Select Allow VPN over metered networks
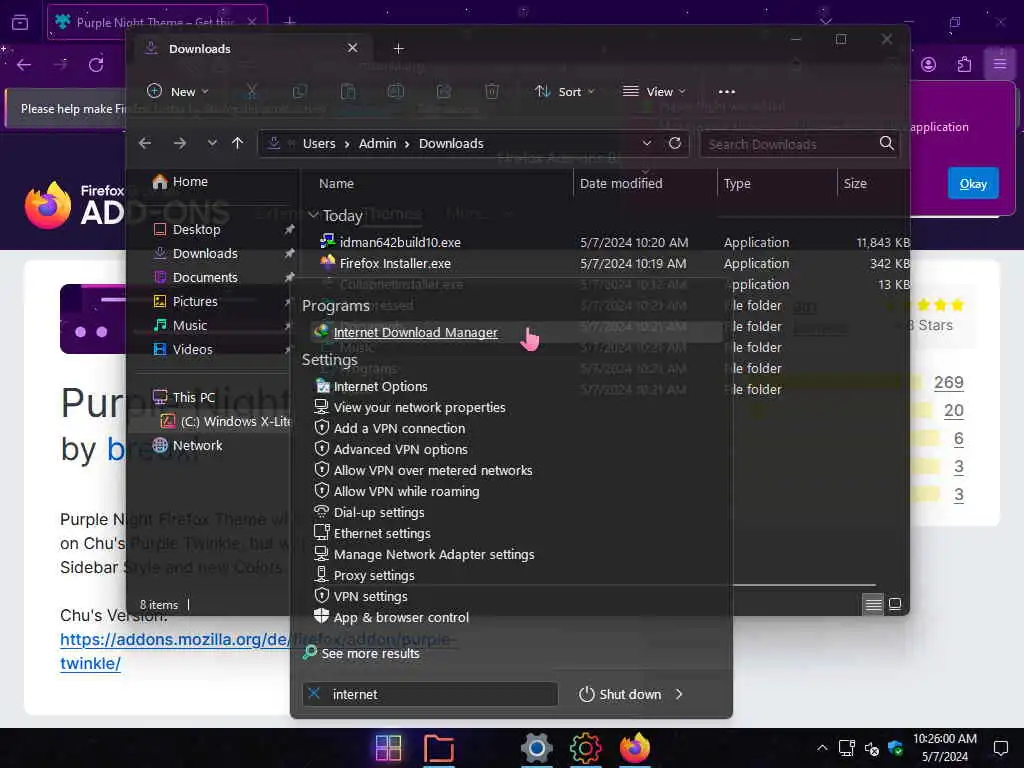Screen dimensions: 1024x768 coord(432,470)
